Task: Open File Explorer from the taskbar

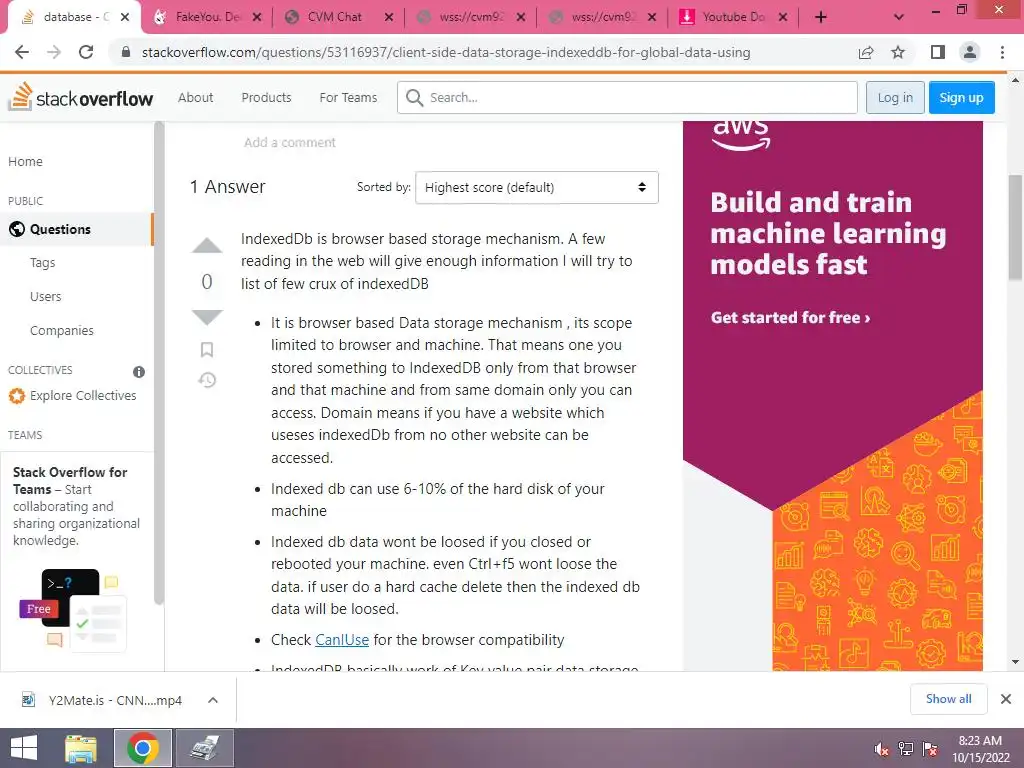Action: click(81, 748)
